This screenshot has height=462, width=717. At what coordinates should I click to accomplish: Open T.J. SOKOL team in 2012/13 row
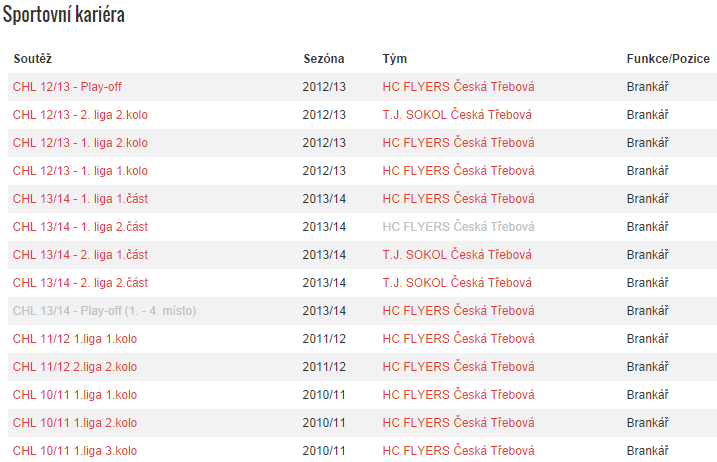click(457, 115)
